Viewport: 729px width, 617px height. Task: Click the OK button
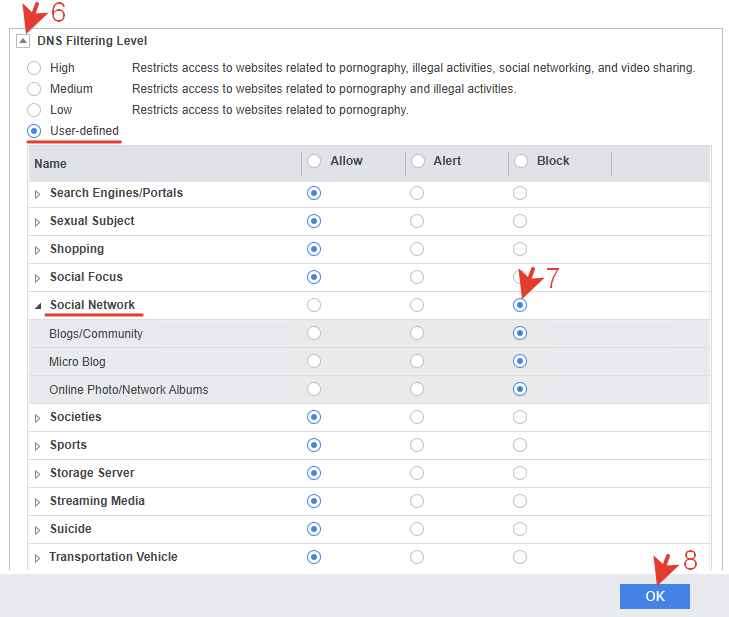[x=655, y=596]
